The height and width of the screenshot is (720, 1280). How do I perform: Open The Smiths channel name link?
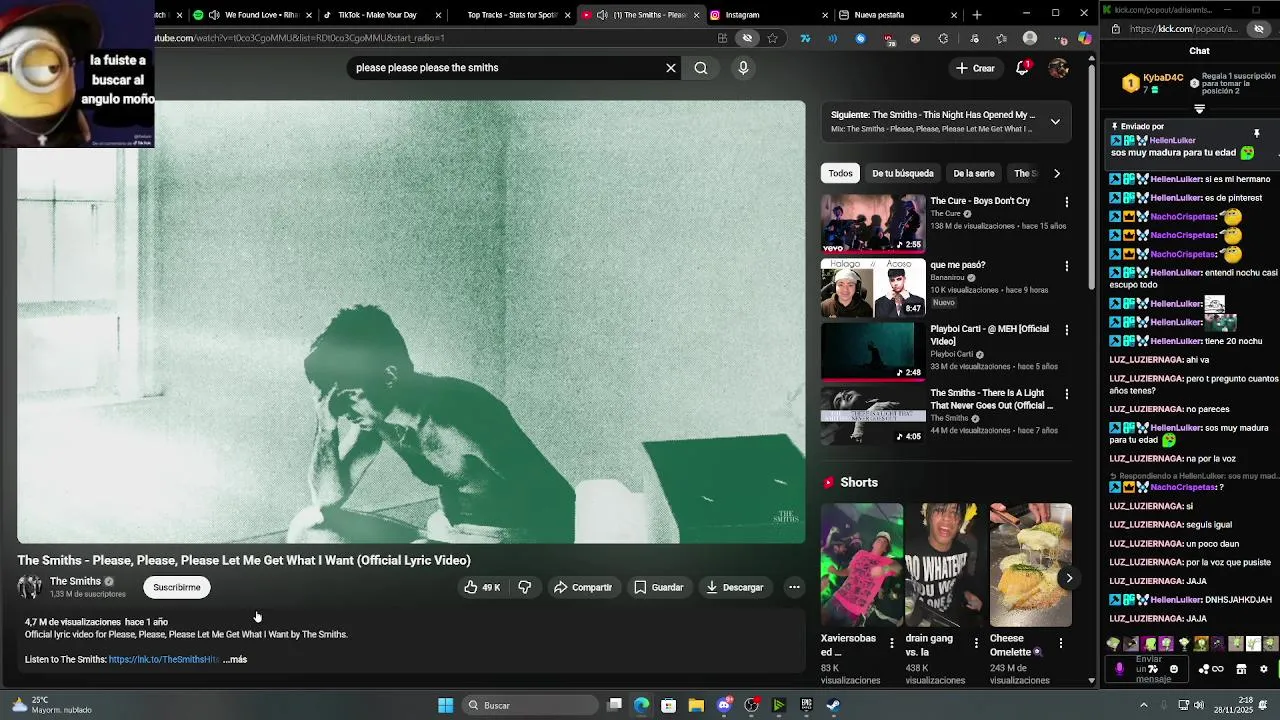tap(75, 581)
